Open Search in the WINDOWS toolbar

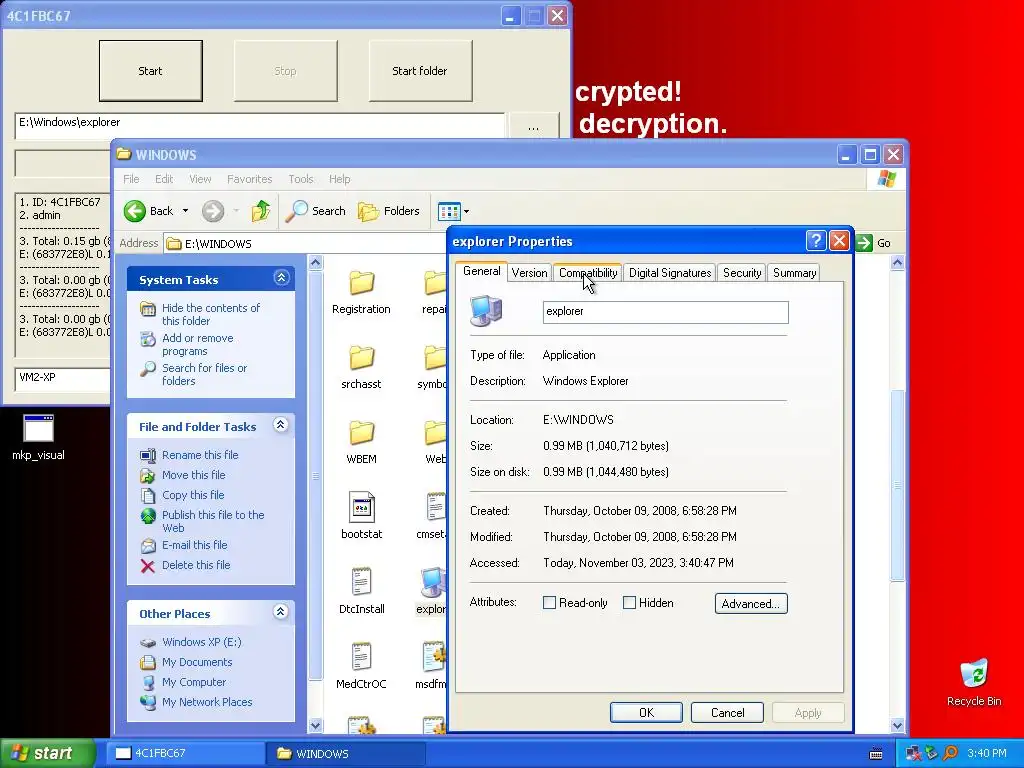(x=316, y=211)
